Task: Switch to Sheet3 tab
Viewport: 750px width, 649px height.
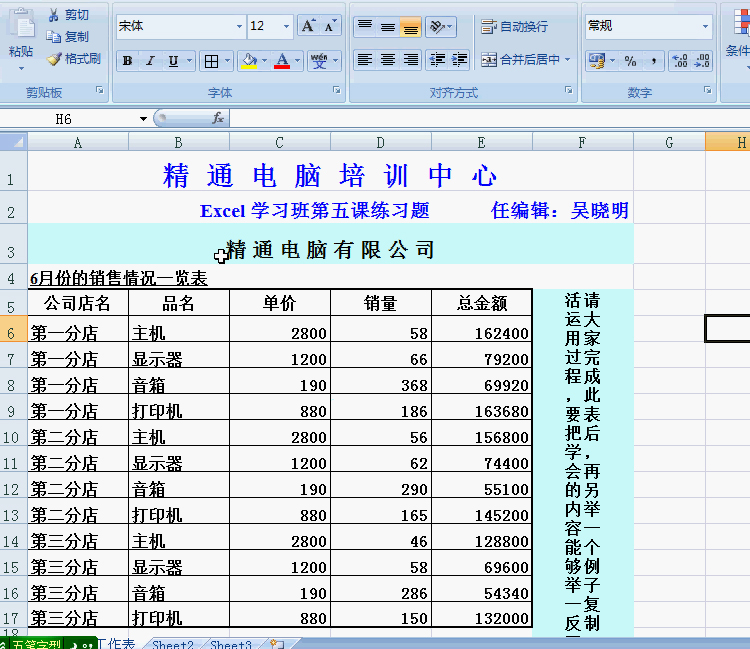Action: pyautogui.click(x=231, y=644)
